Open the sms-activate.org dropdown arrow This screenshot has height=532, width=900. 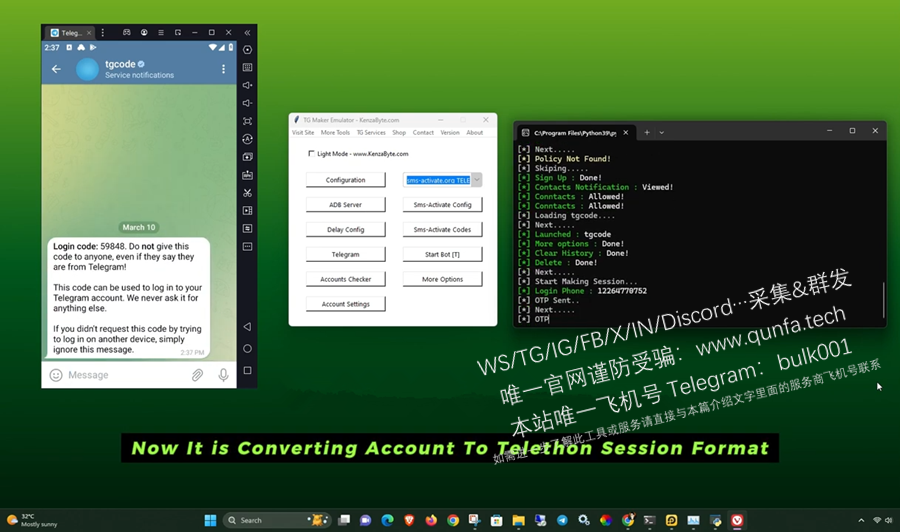476,180
